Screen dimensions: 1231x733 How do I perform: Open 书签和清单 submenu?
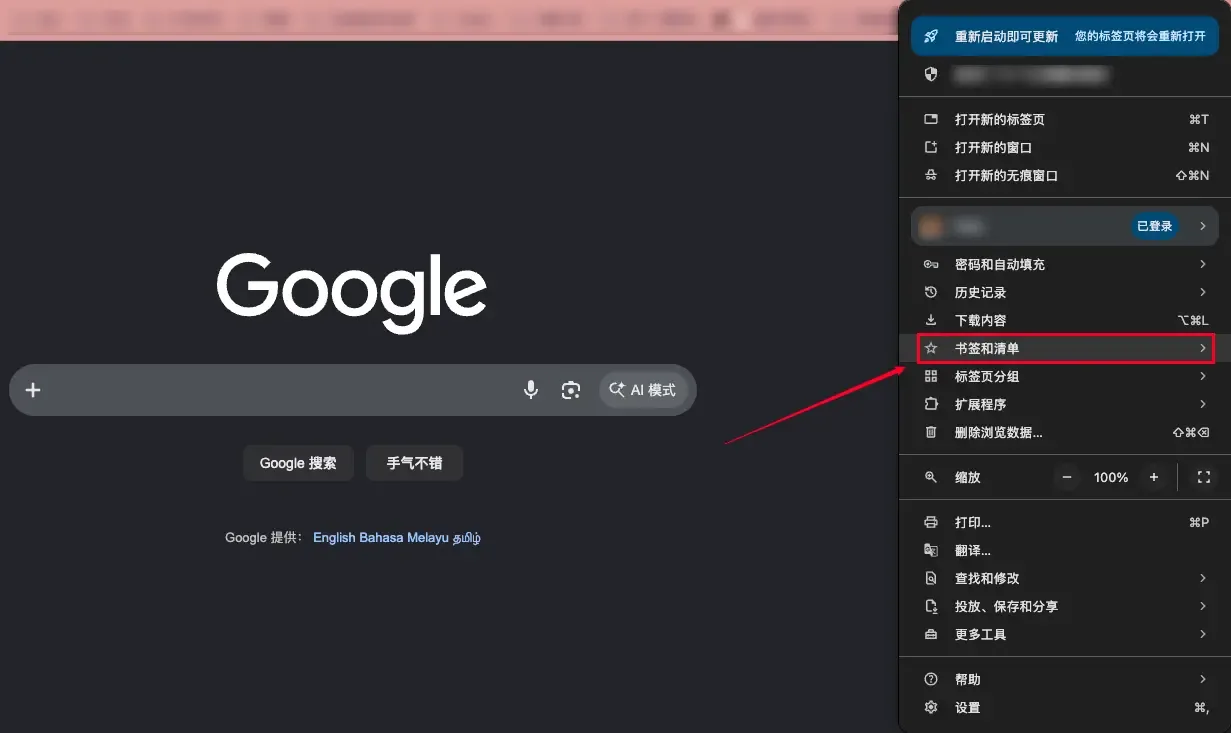tap(1064, 348)
